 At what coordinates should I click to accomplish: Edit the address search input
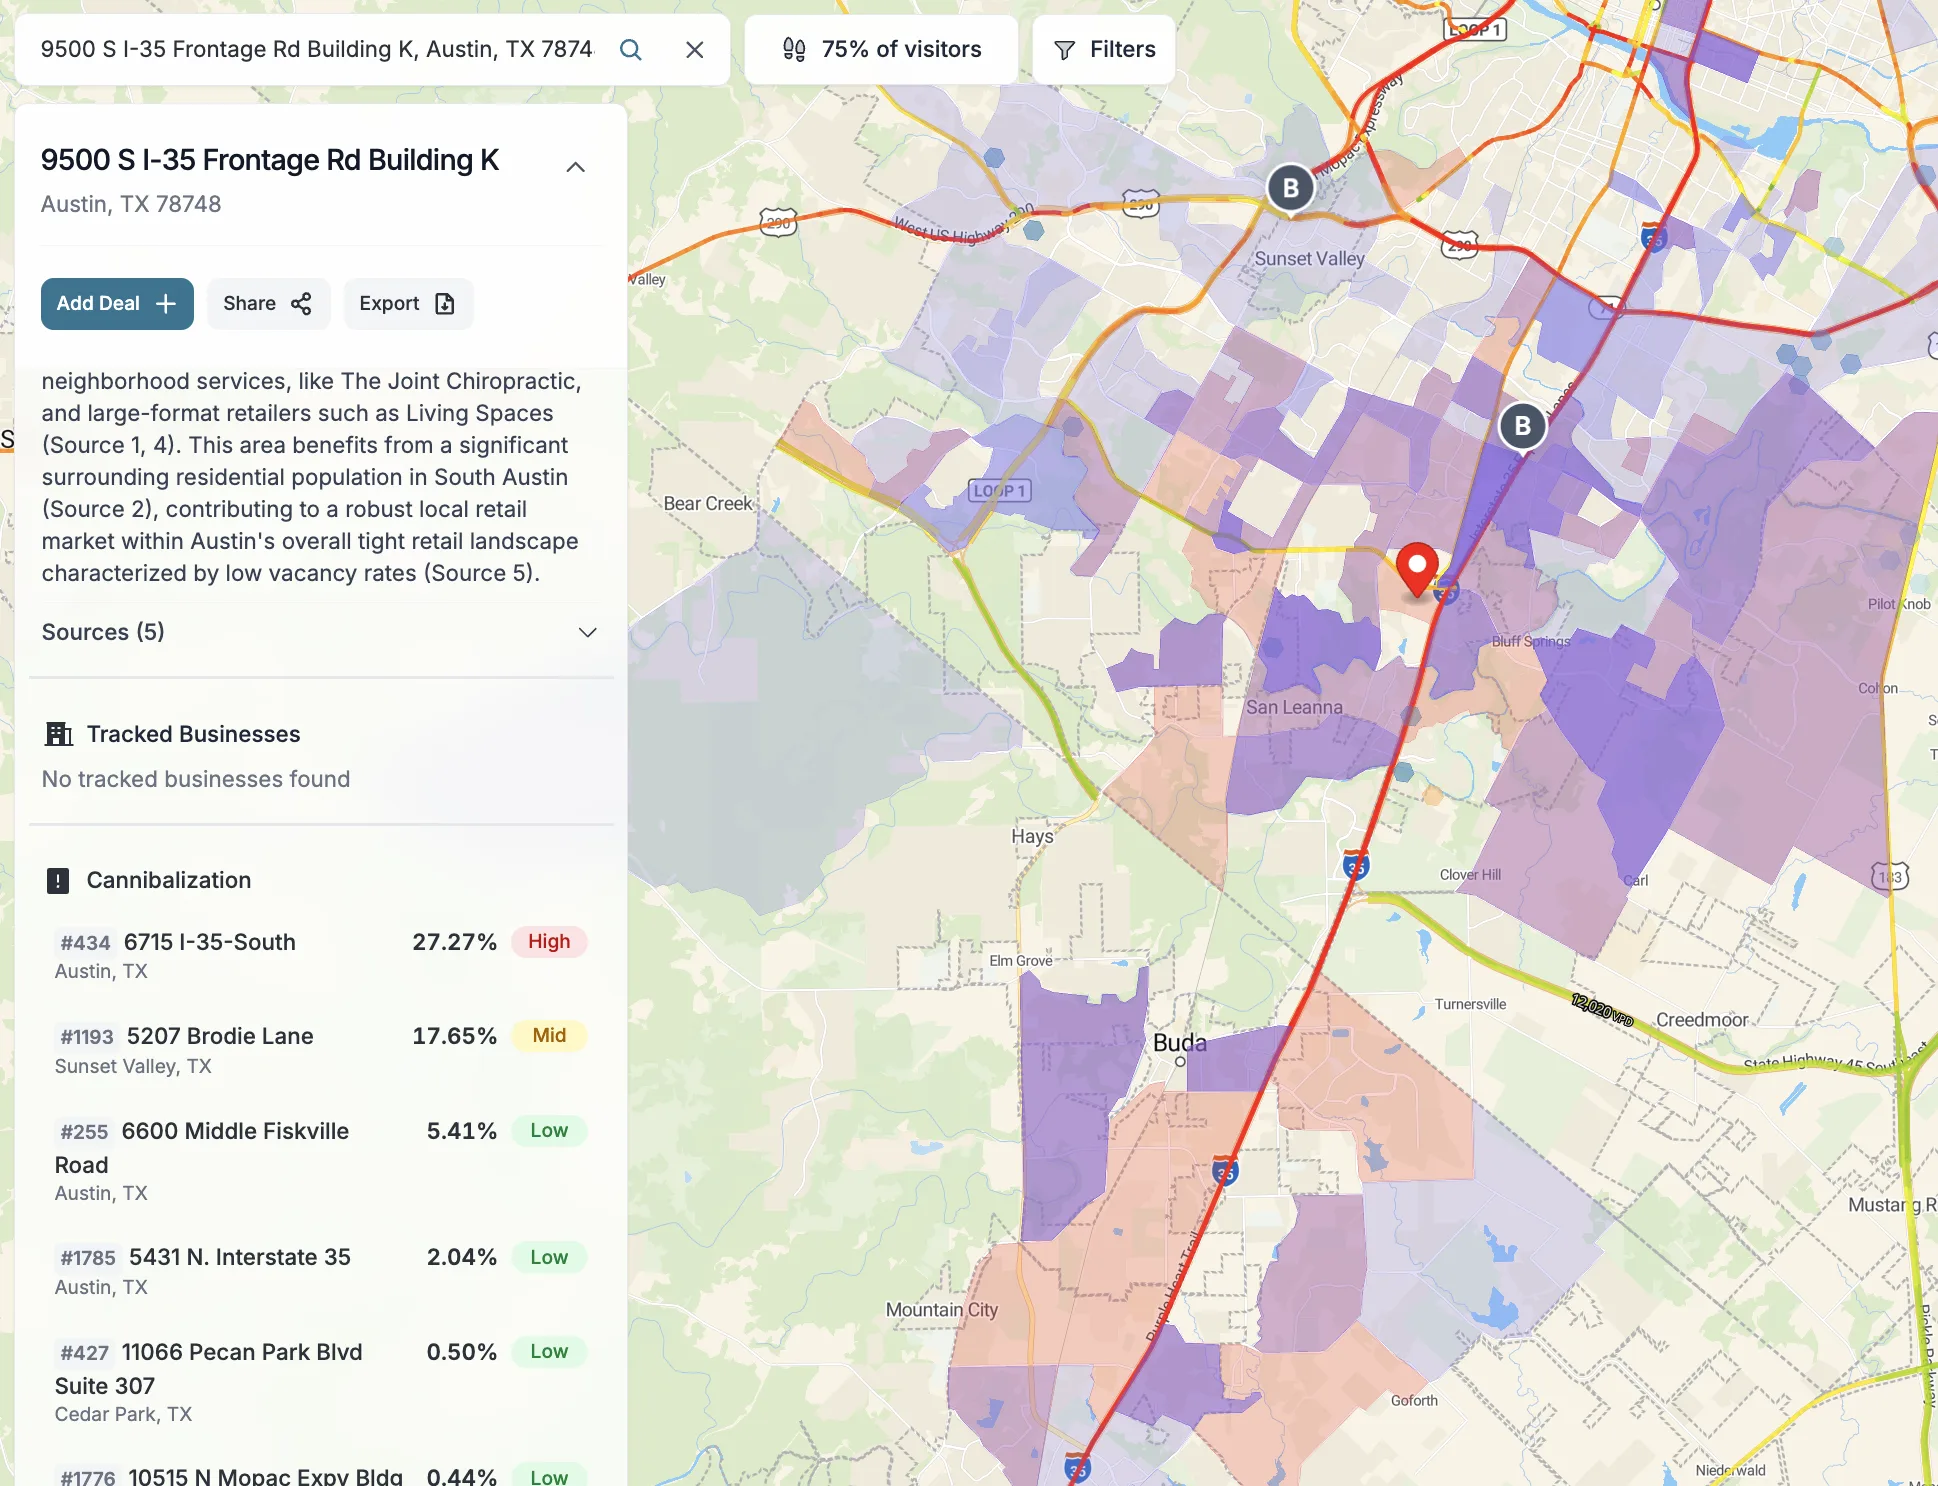(317, 50)
